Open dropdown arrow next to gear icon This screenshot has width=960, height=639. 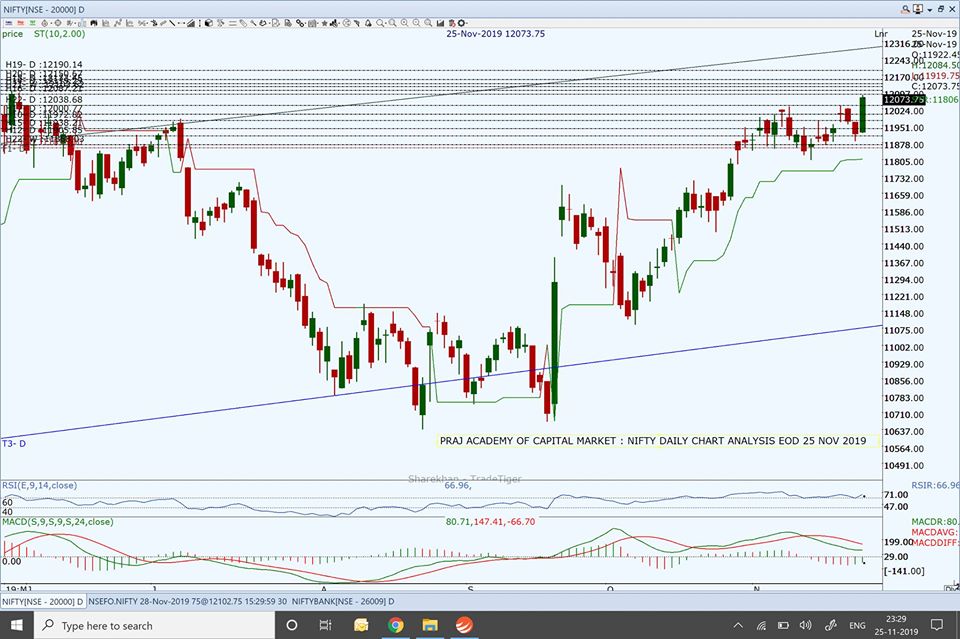468,23
